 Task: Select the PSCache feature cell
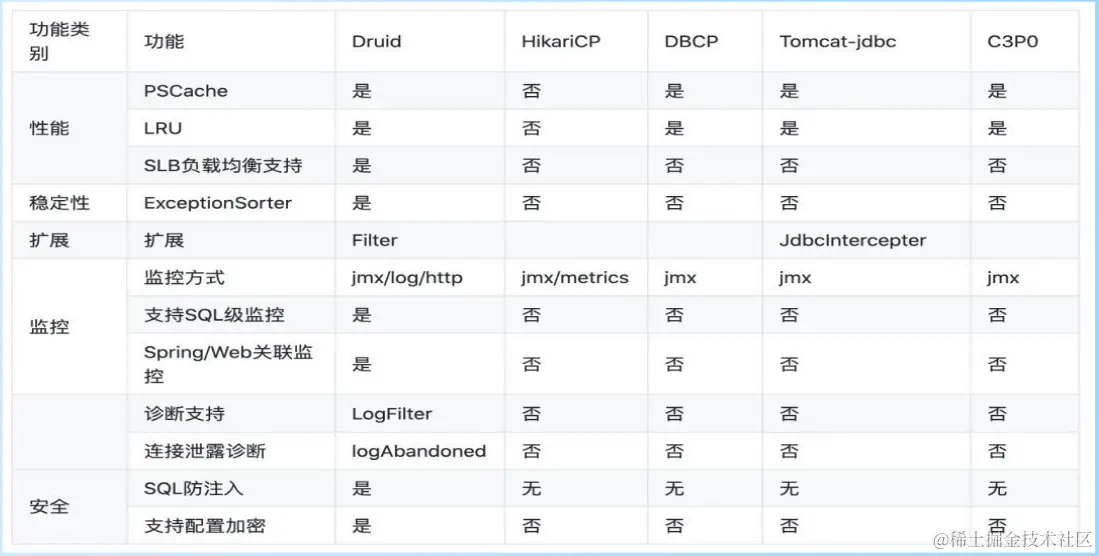pos(231,90)
